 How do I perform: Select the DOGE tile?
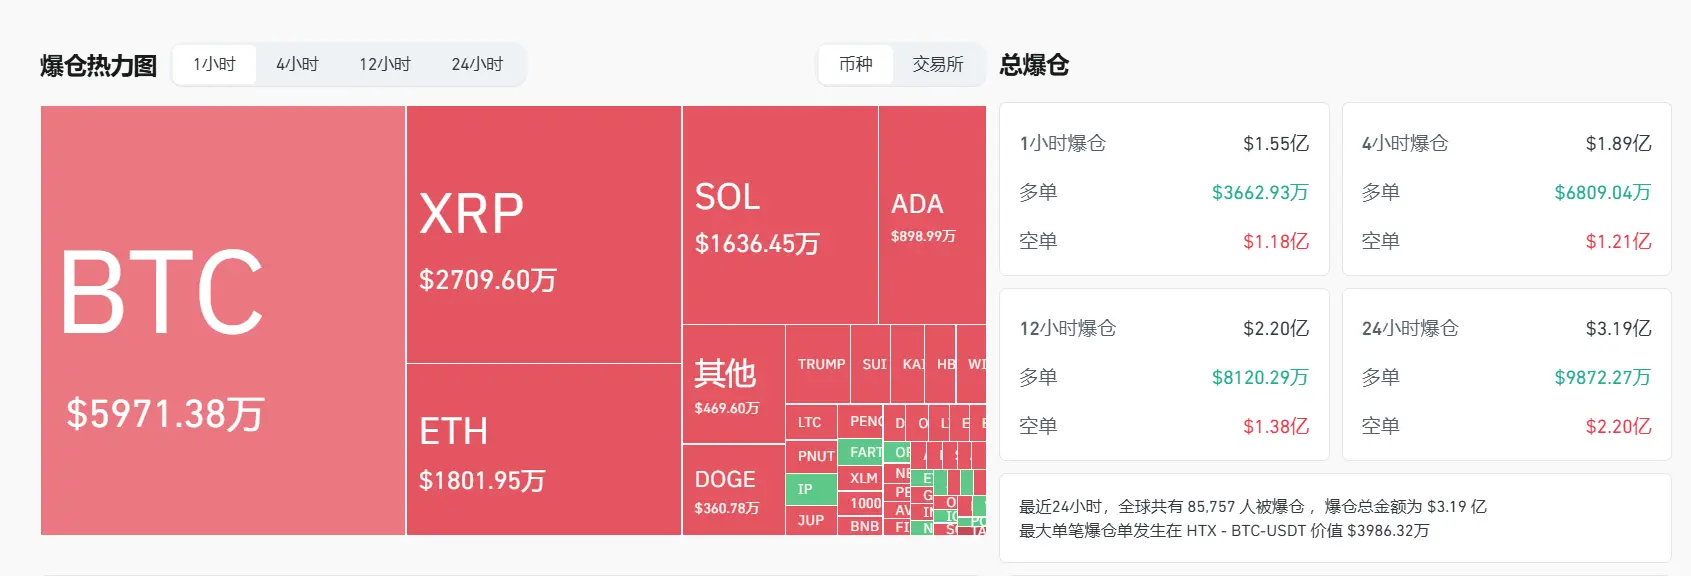coord(733,490)
